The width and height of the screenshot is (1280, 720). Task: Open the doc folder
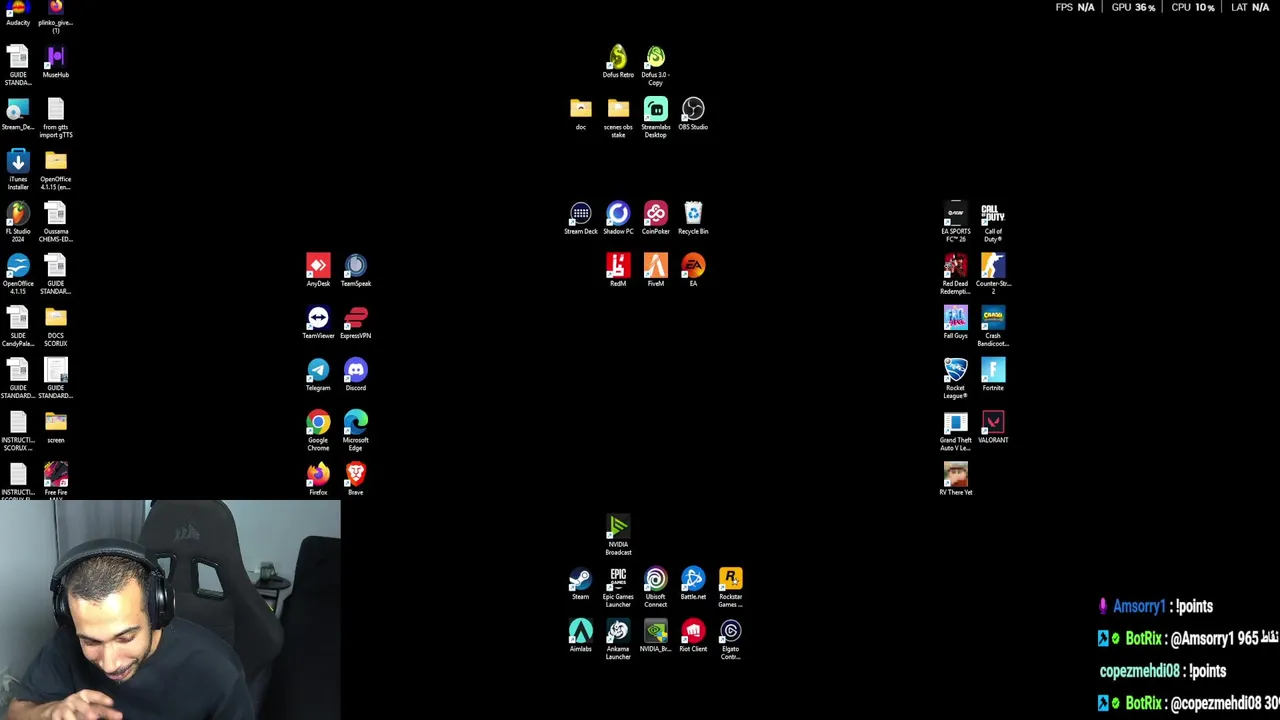[581, 114]
